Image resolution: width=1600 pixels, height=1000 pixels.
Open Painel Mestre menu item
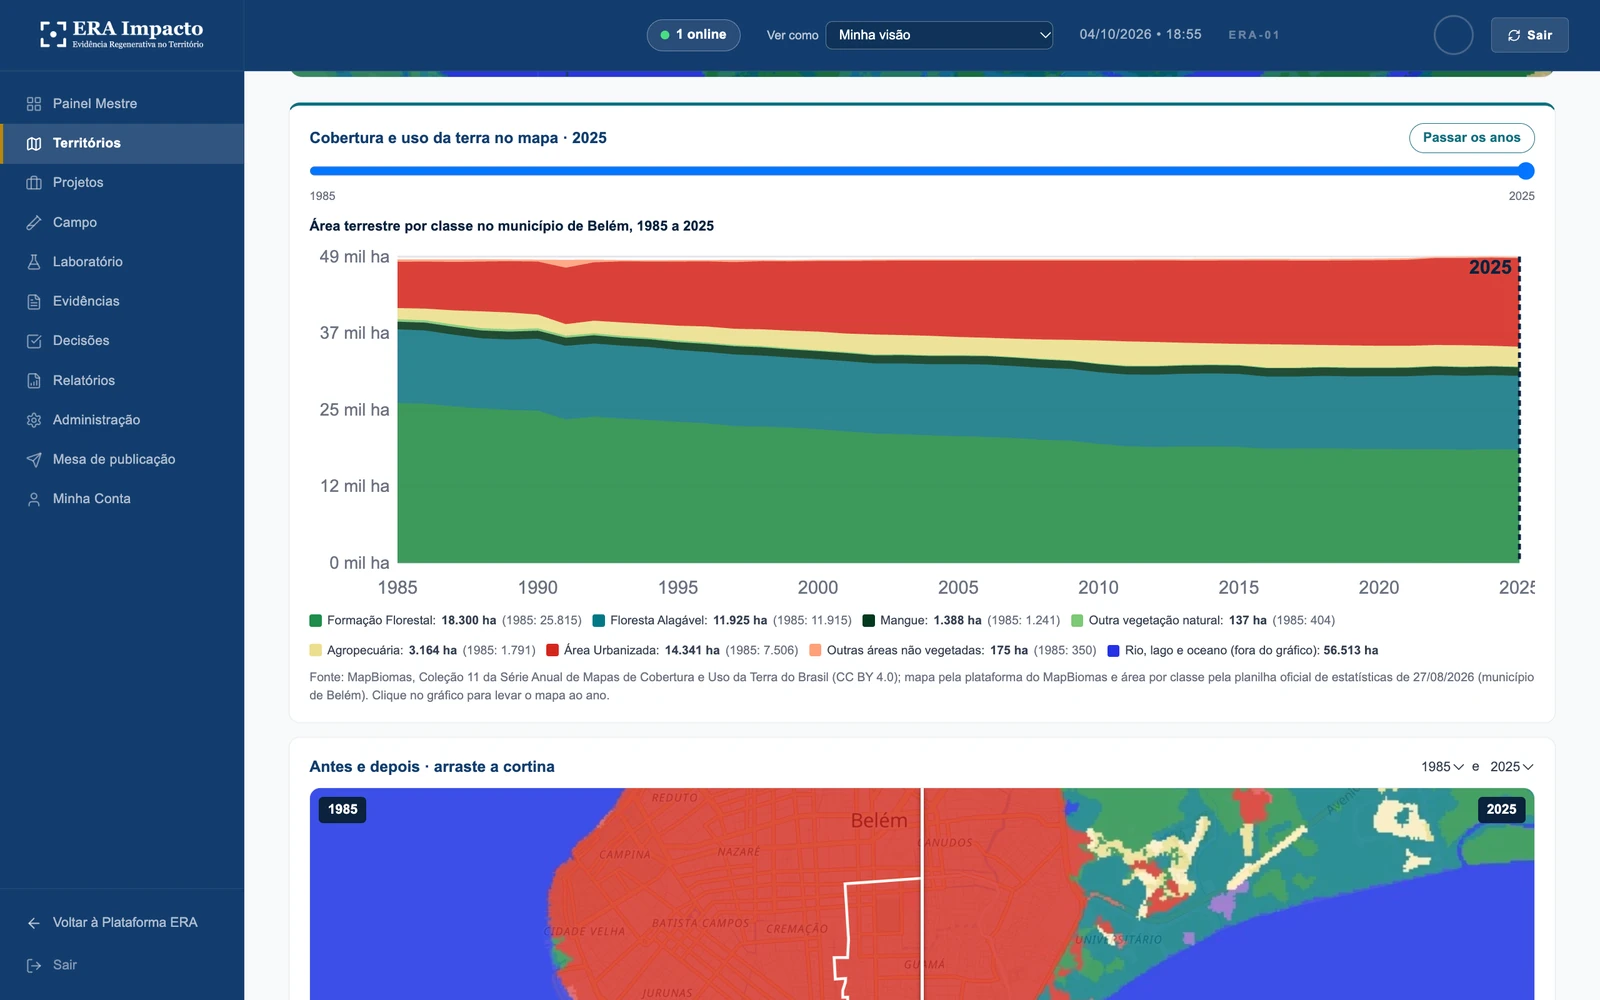coord(122,104)
